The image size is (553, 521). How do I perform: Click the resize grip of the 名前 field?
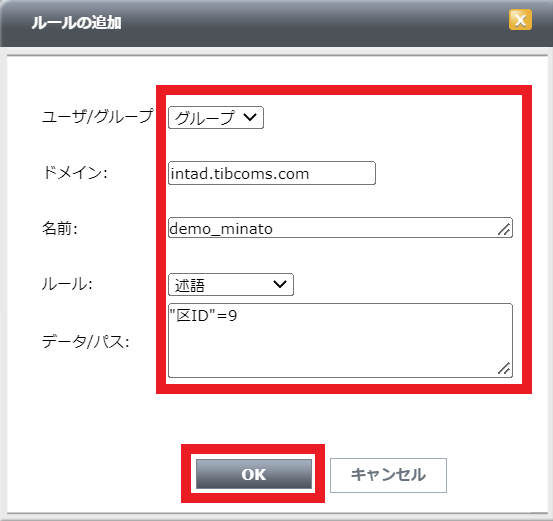pos(504,230)
